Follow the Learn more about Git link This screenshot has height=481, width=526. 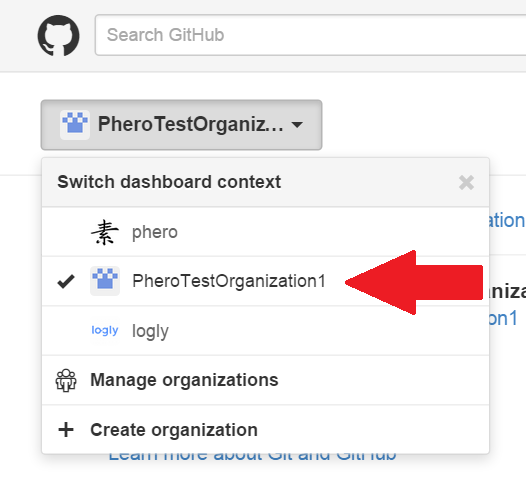coord(252,458)
